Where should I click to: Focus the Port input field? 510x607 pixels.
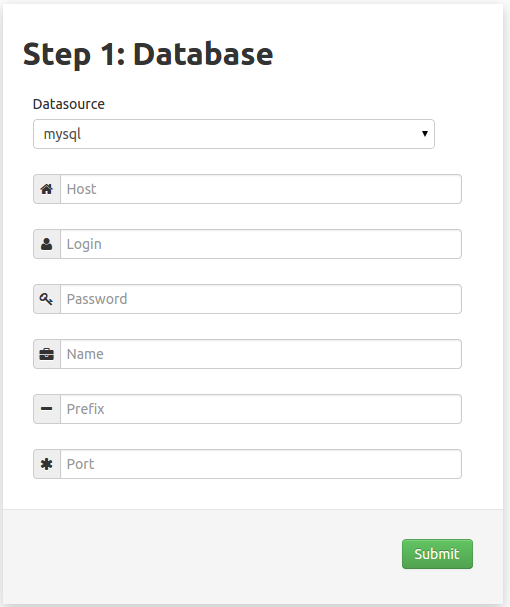coord(261,464)
